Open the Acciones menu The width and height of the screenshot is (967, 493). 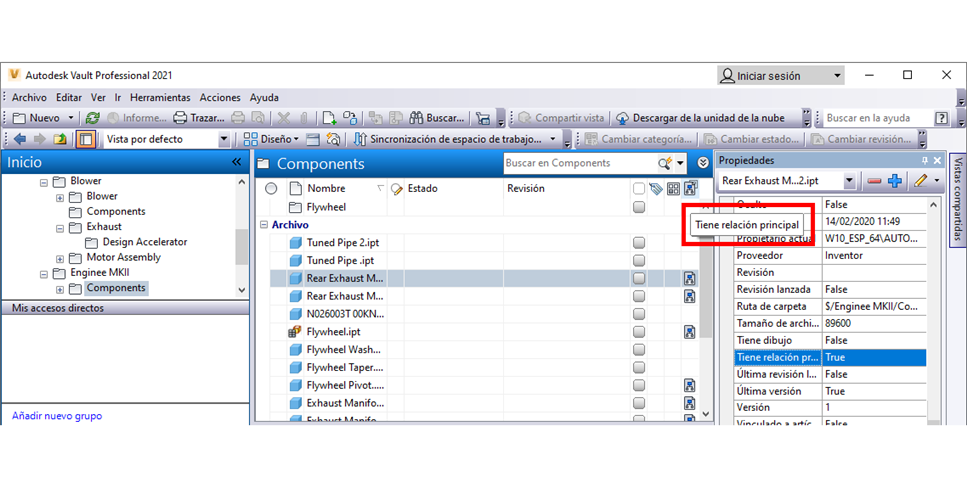pyautogui.click(x=220, y=97)
